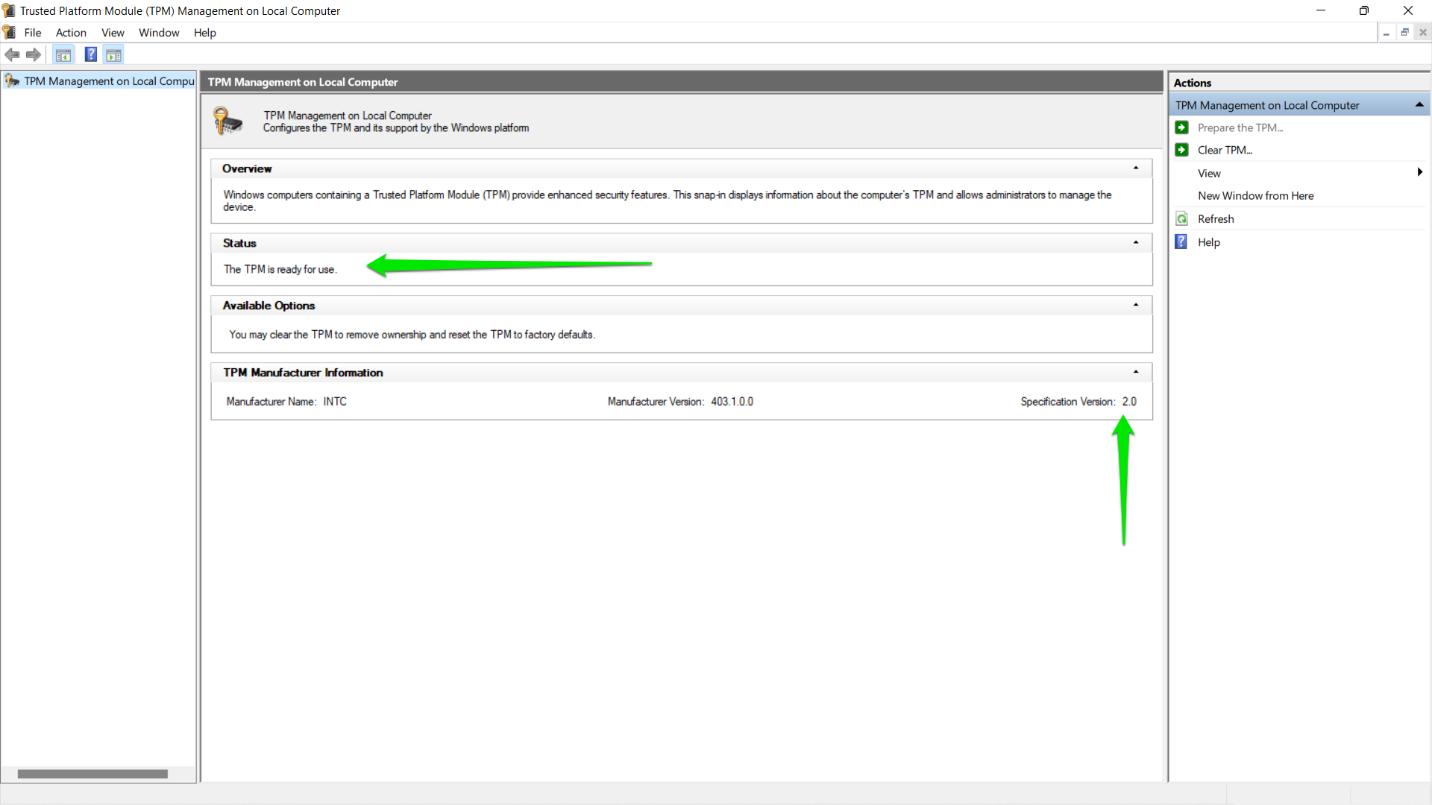Click 'The TPM is ready for use.' status text
The height and width of the screenshot is (805, 1432).
click(x=280, y=269)
